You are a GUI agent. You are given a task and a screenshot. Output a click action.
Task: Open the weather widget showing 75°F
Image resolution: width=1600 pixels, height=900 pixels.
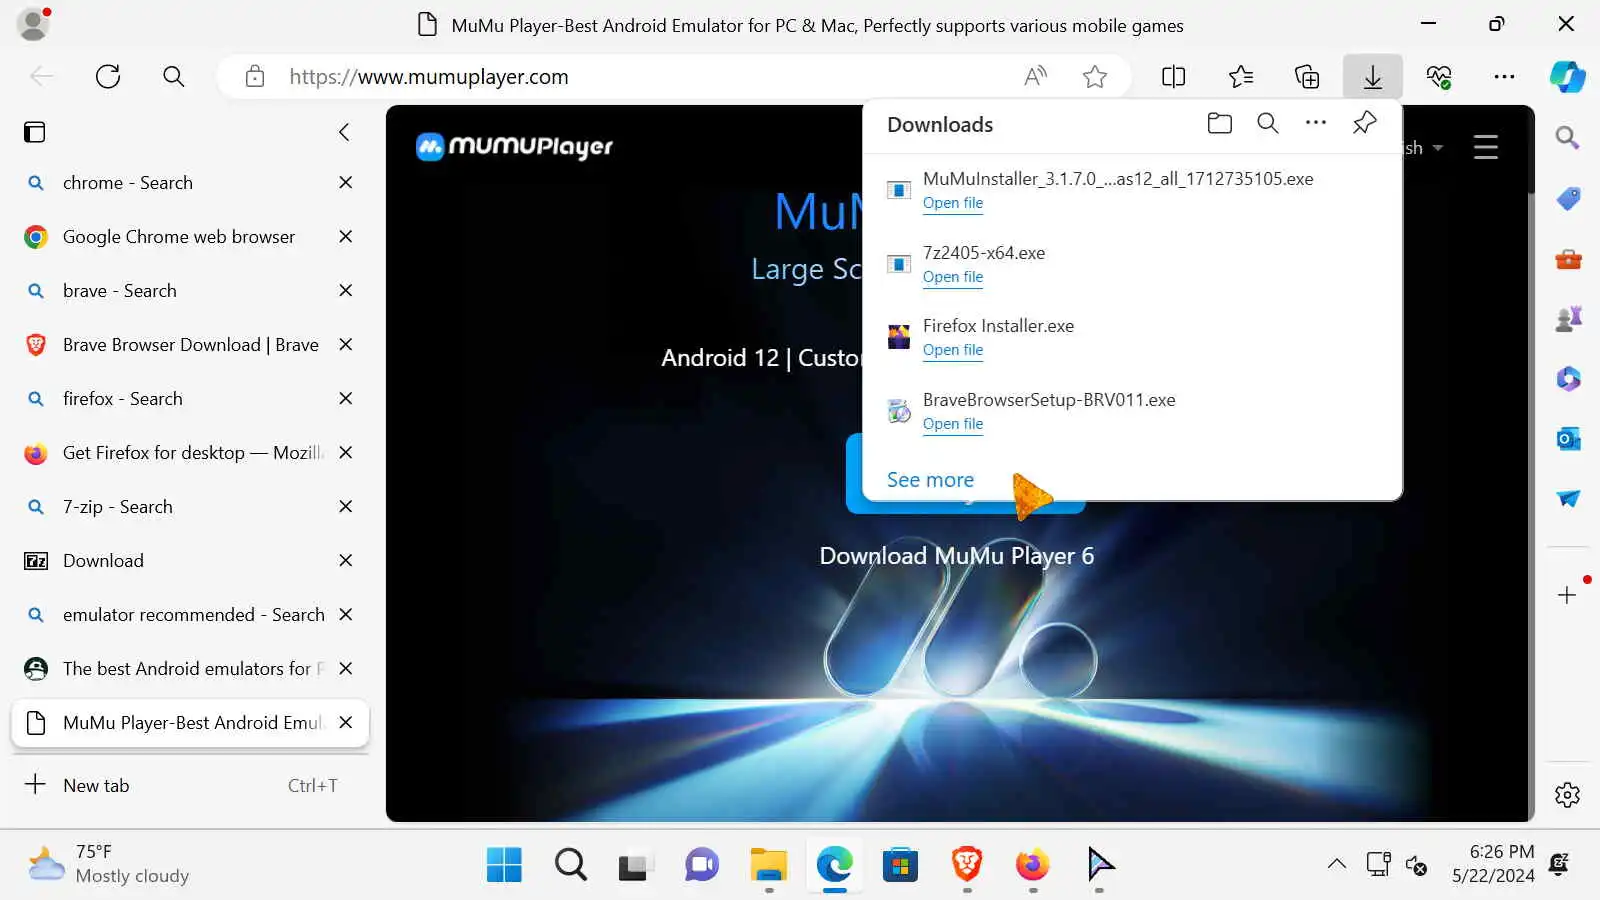108,864
